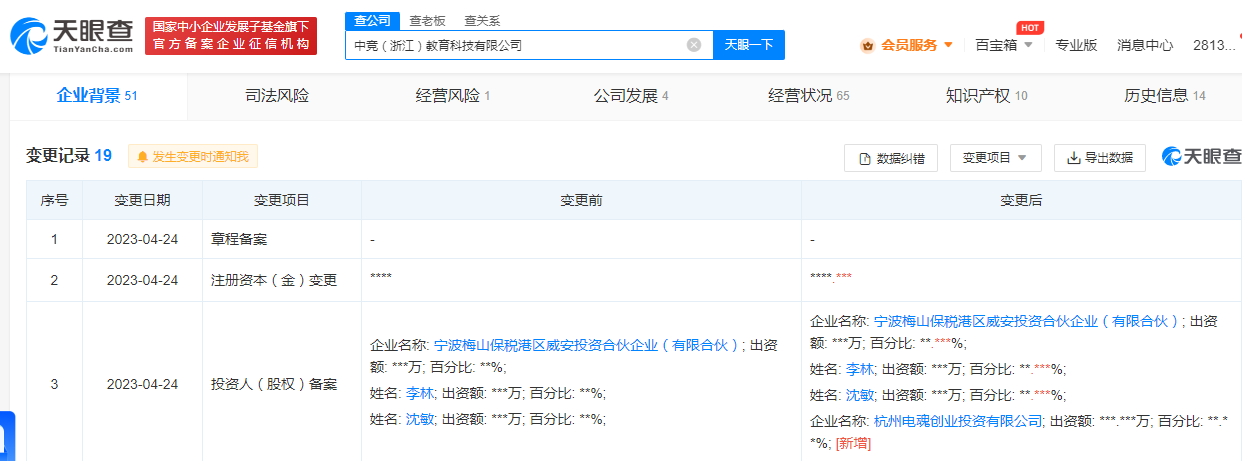Switch to the 查公司 search tab

[x=373, y=20]
